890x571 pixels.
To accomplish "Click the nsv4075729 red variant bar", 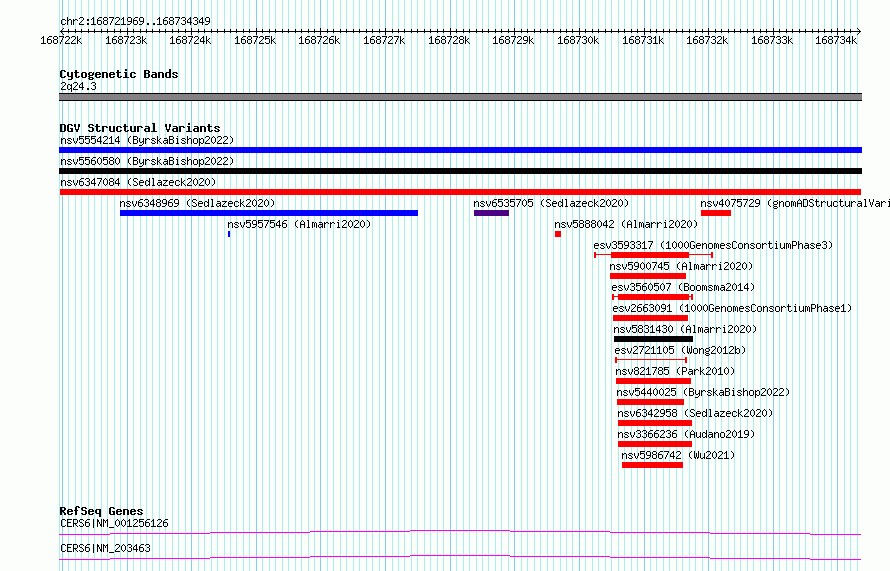I will point(716,213).
